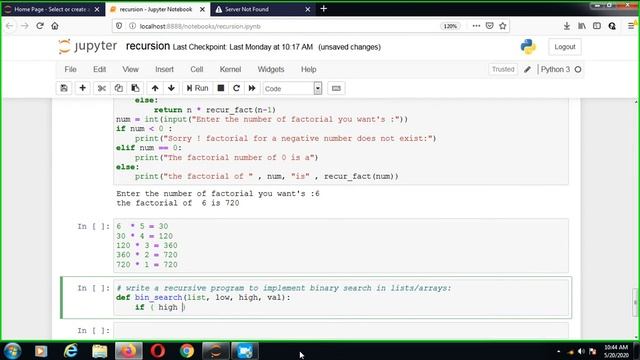The height and width of the screenshot is (360, 640).
Task: Run the current cell
Action: pos(198,88)
